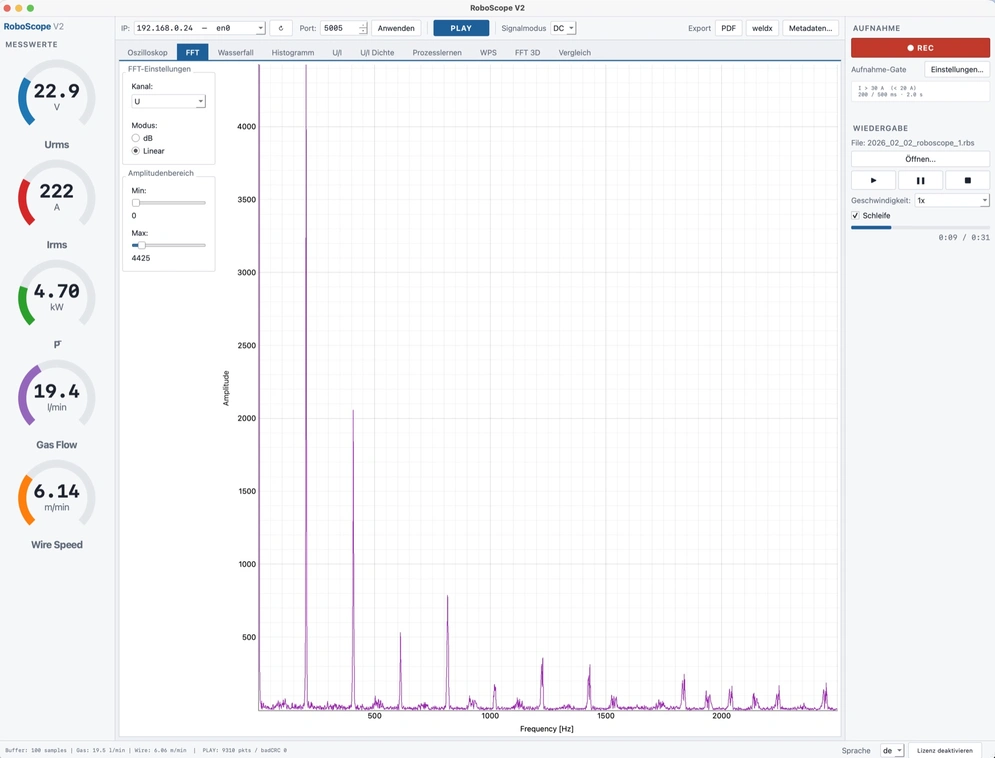Image resolution: width=995 pixels, height=758 pixels.
Task: Click the Anwenden button
Action: point(396,28)
